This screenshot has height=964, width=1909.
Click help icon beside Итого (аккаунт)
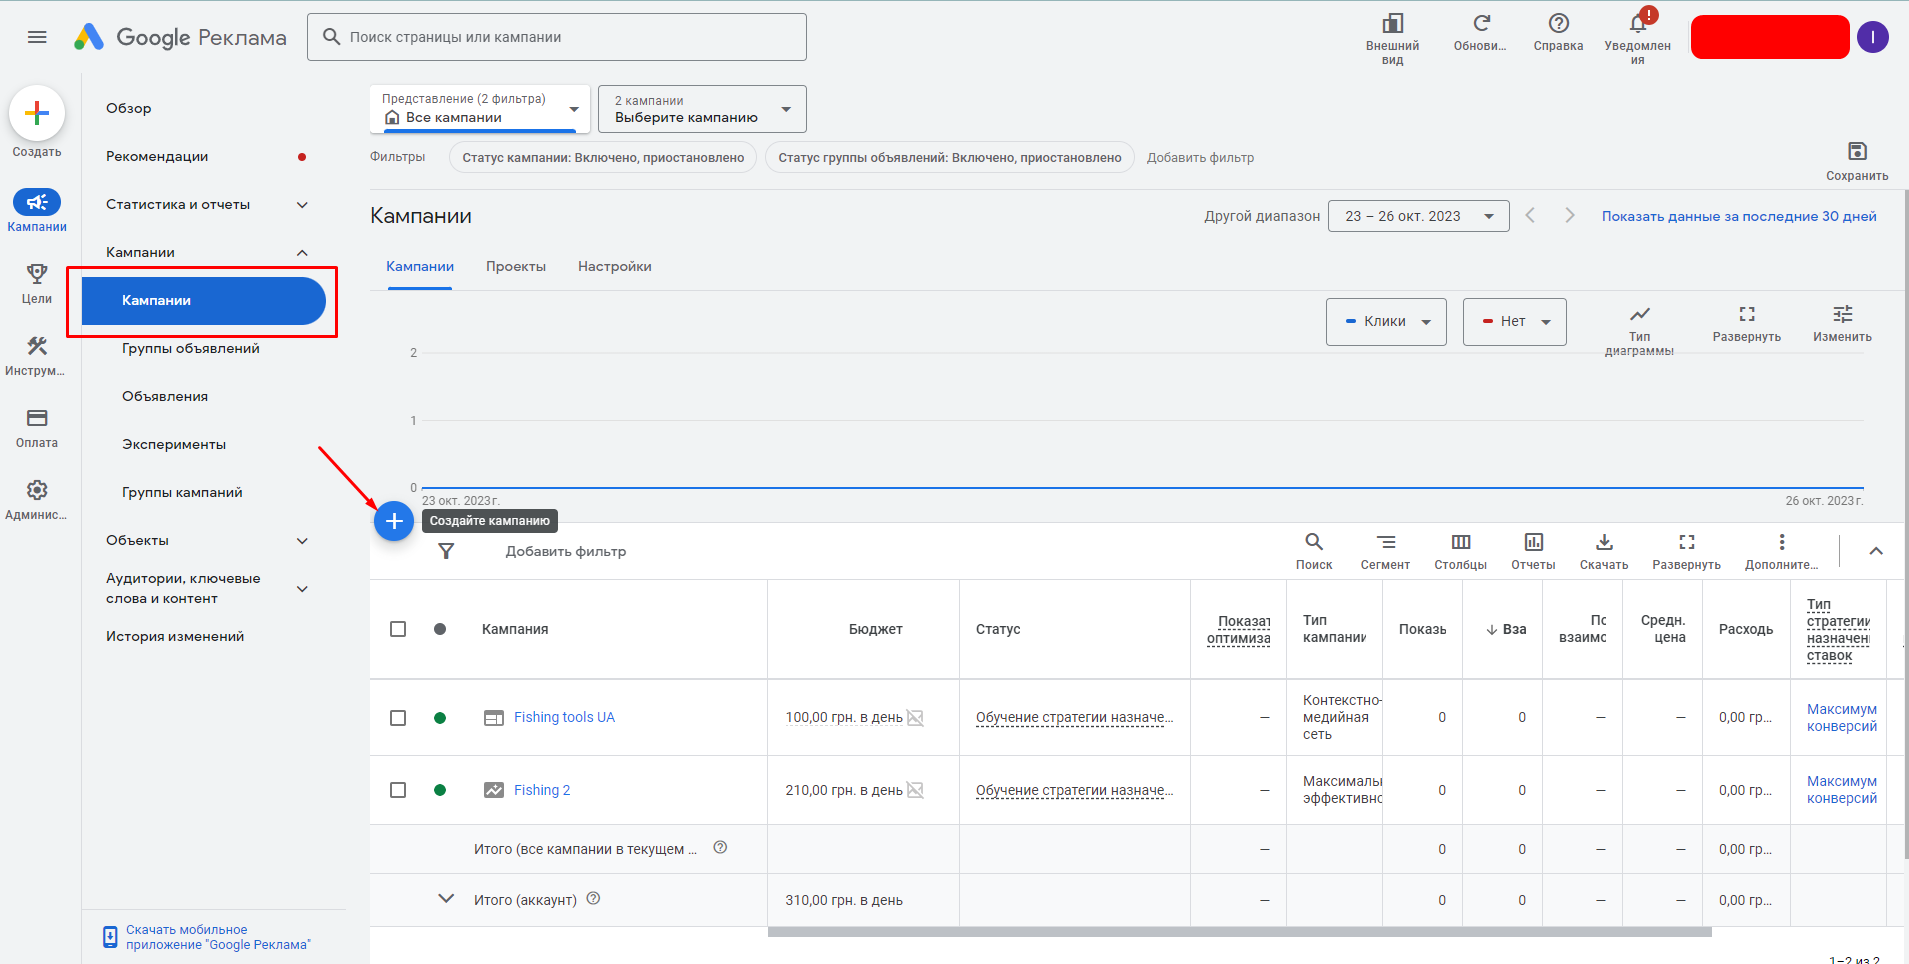click(593, 898)
